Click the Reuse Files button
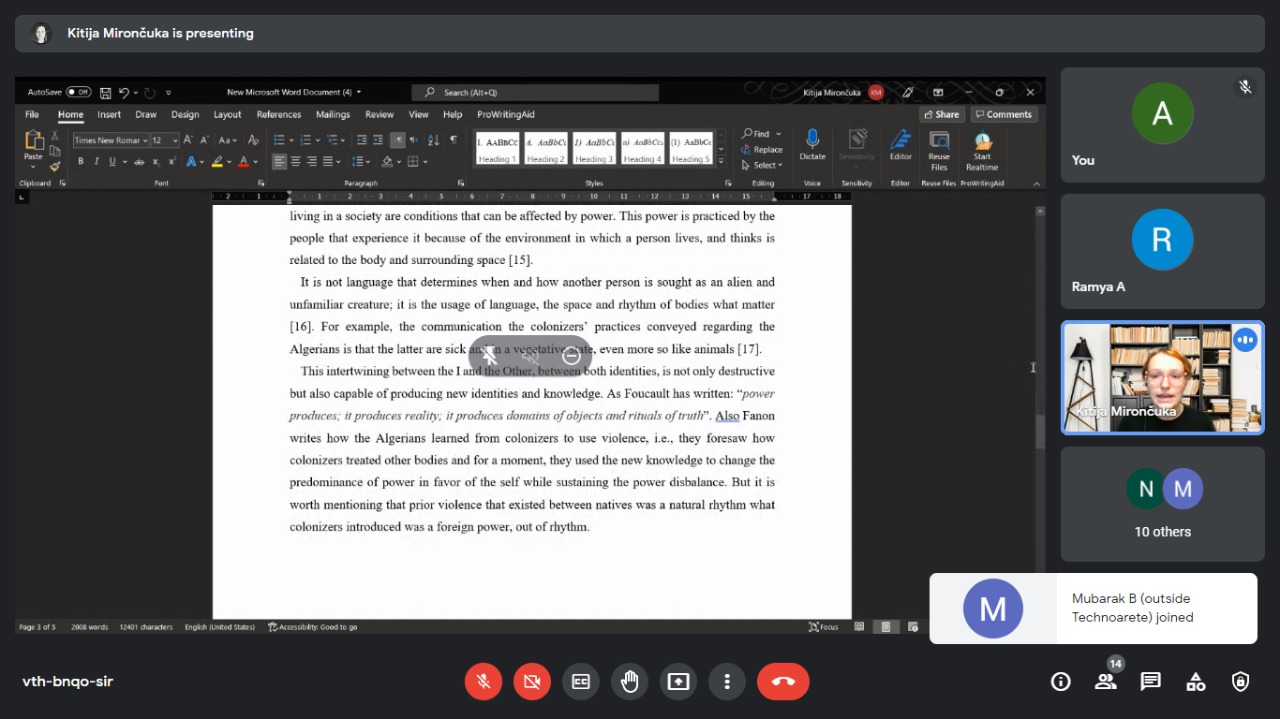 click(x=939, y=151)
